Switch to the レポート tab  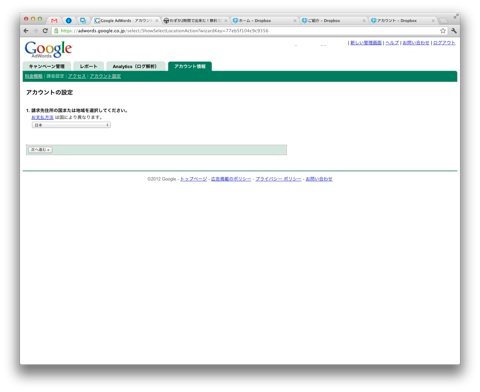coord(89,66)
